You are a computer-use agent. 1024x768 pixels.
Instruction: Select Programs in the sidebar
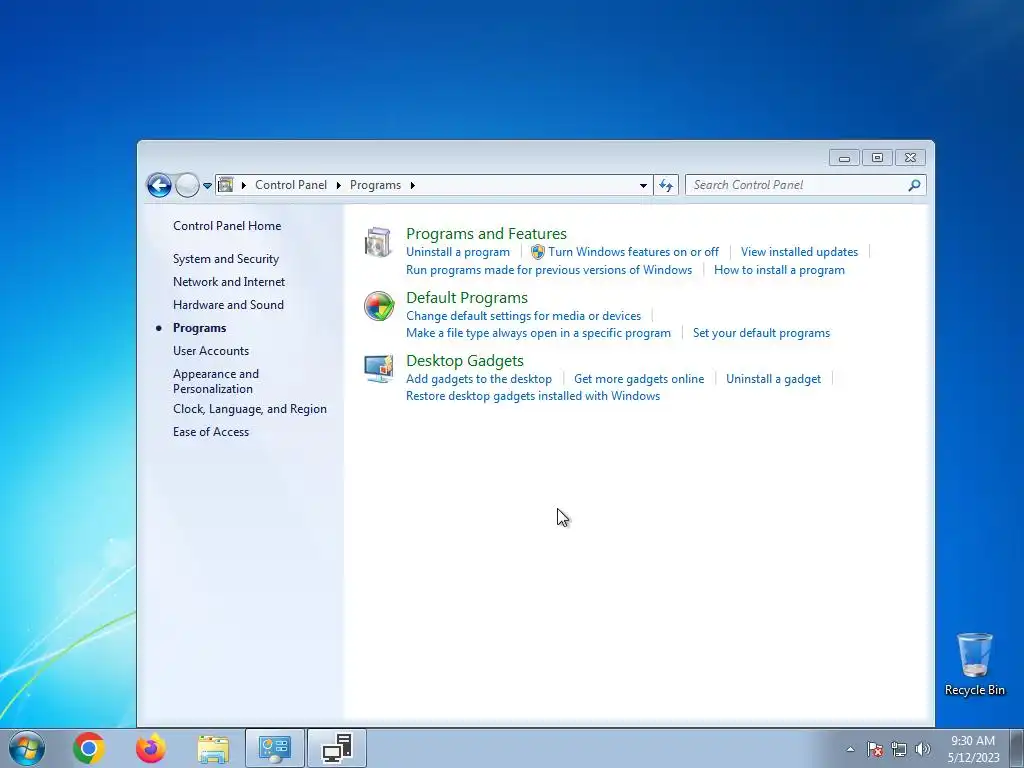(x=200, y=328)
